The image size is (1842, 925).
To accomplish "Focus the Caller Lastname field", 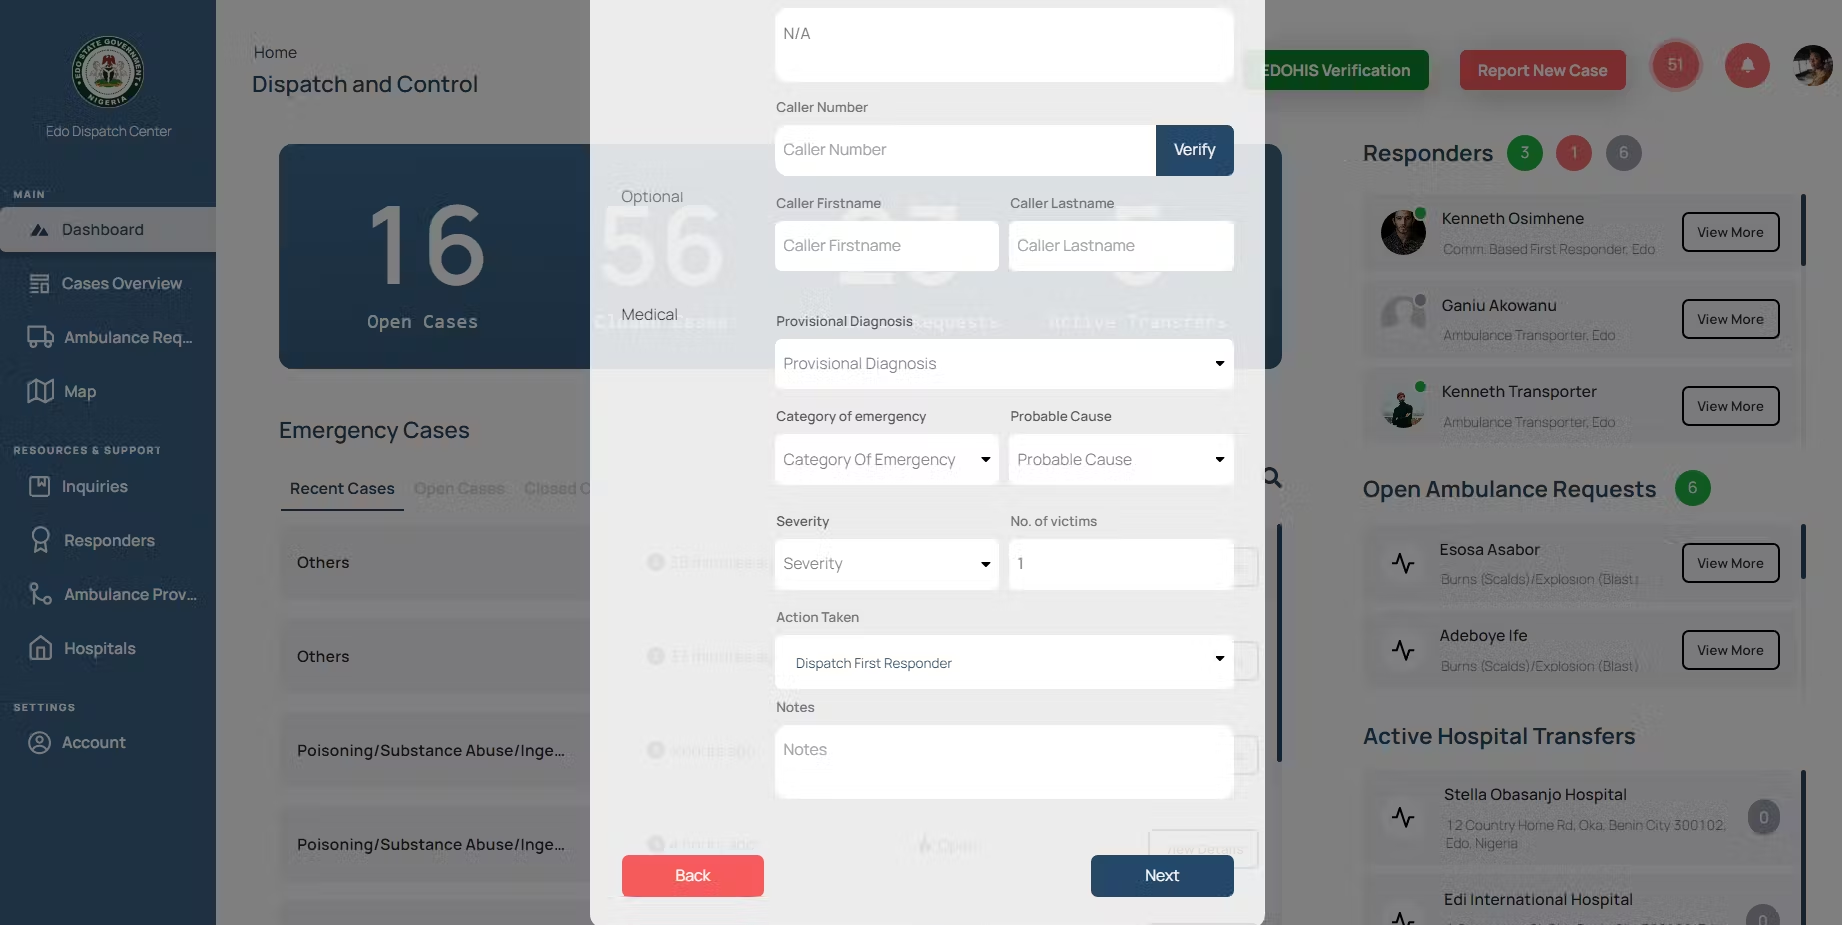I will (1121, 246).
